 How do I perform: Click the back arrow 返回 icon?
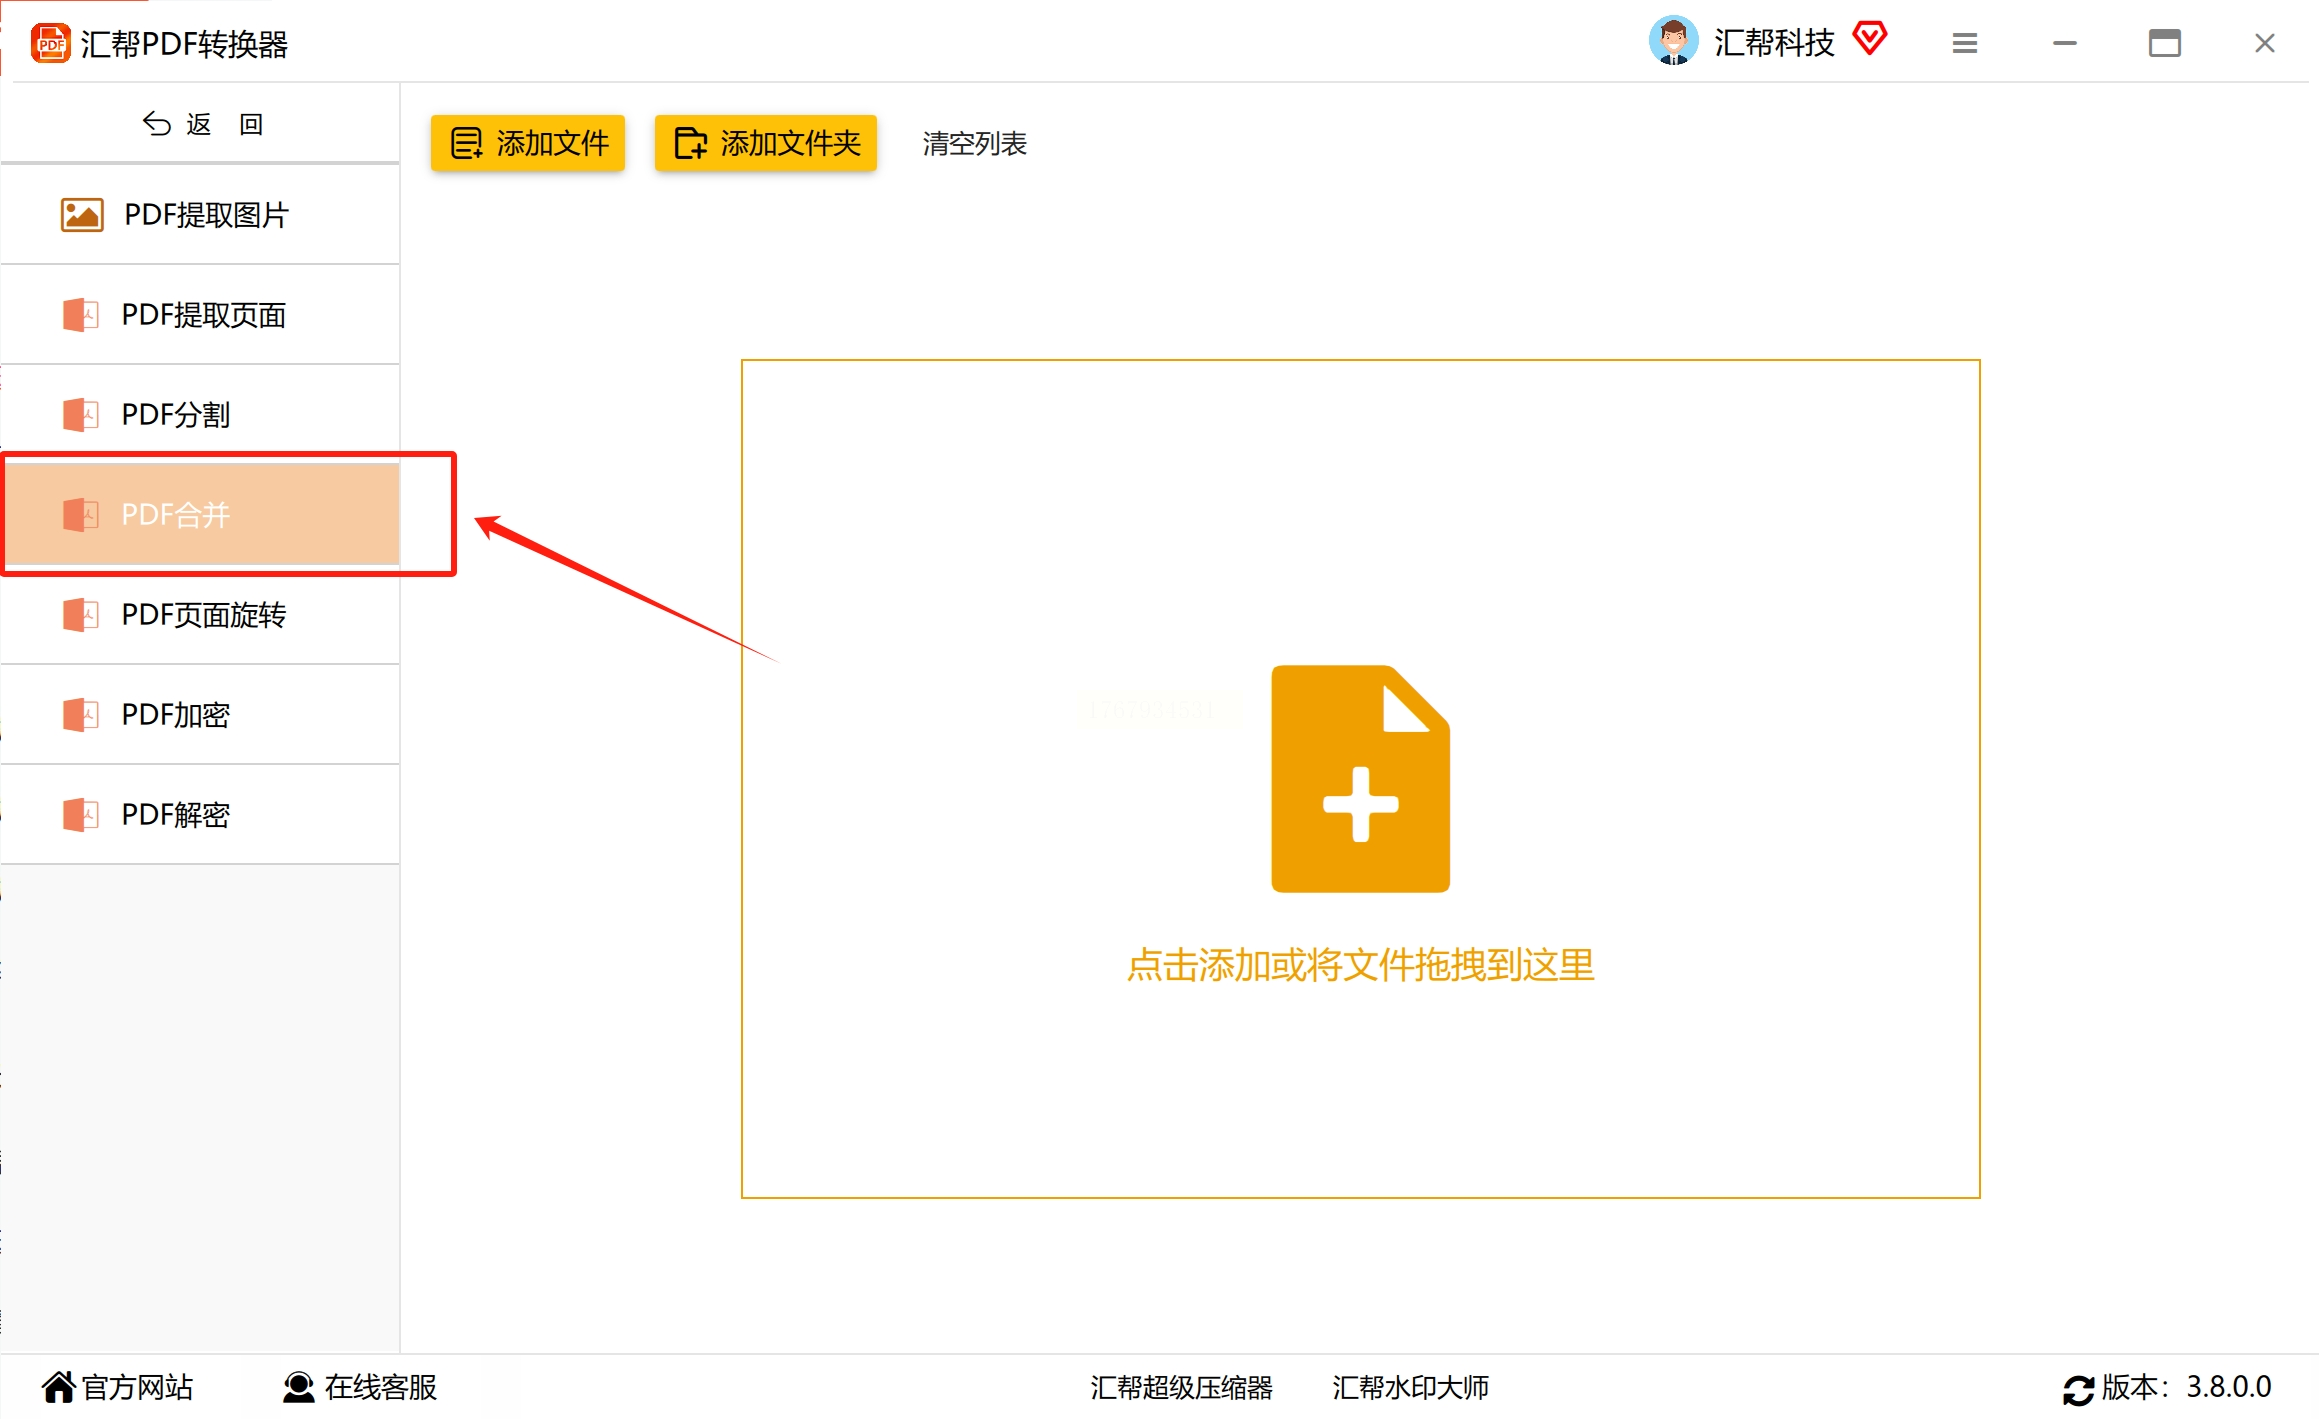click(156, 123)
